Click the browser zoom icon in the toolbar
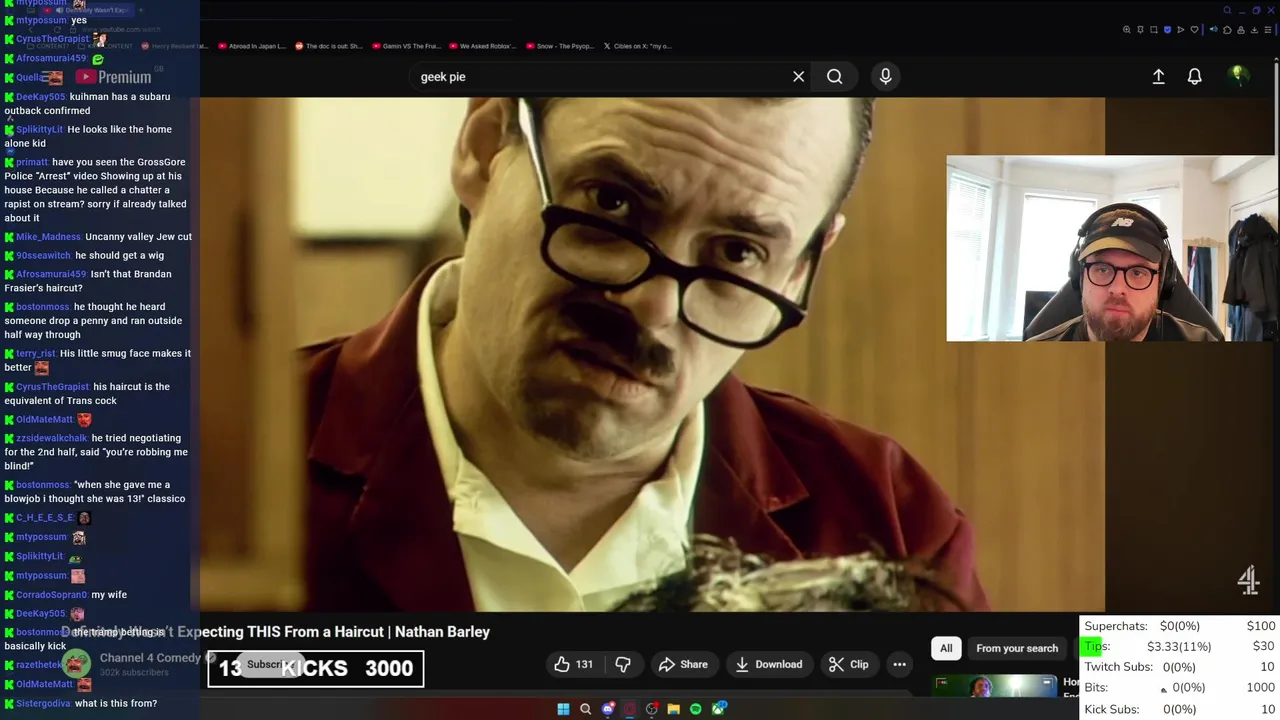The height and width of the screenshot is (720, 1280). (1127, 30)
